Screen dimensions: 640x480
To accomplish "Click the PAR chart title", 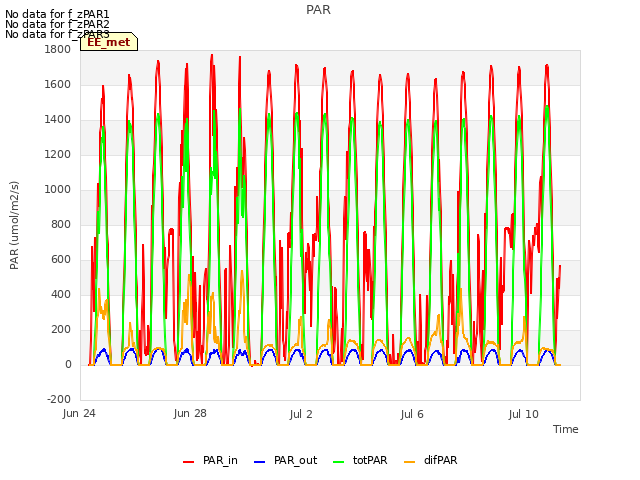I will click(x=318, y=10).
